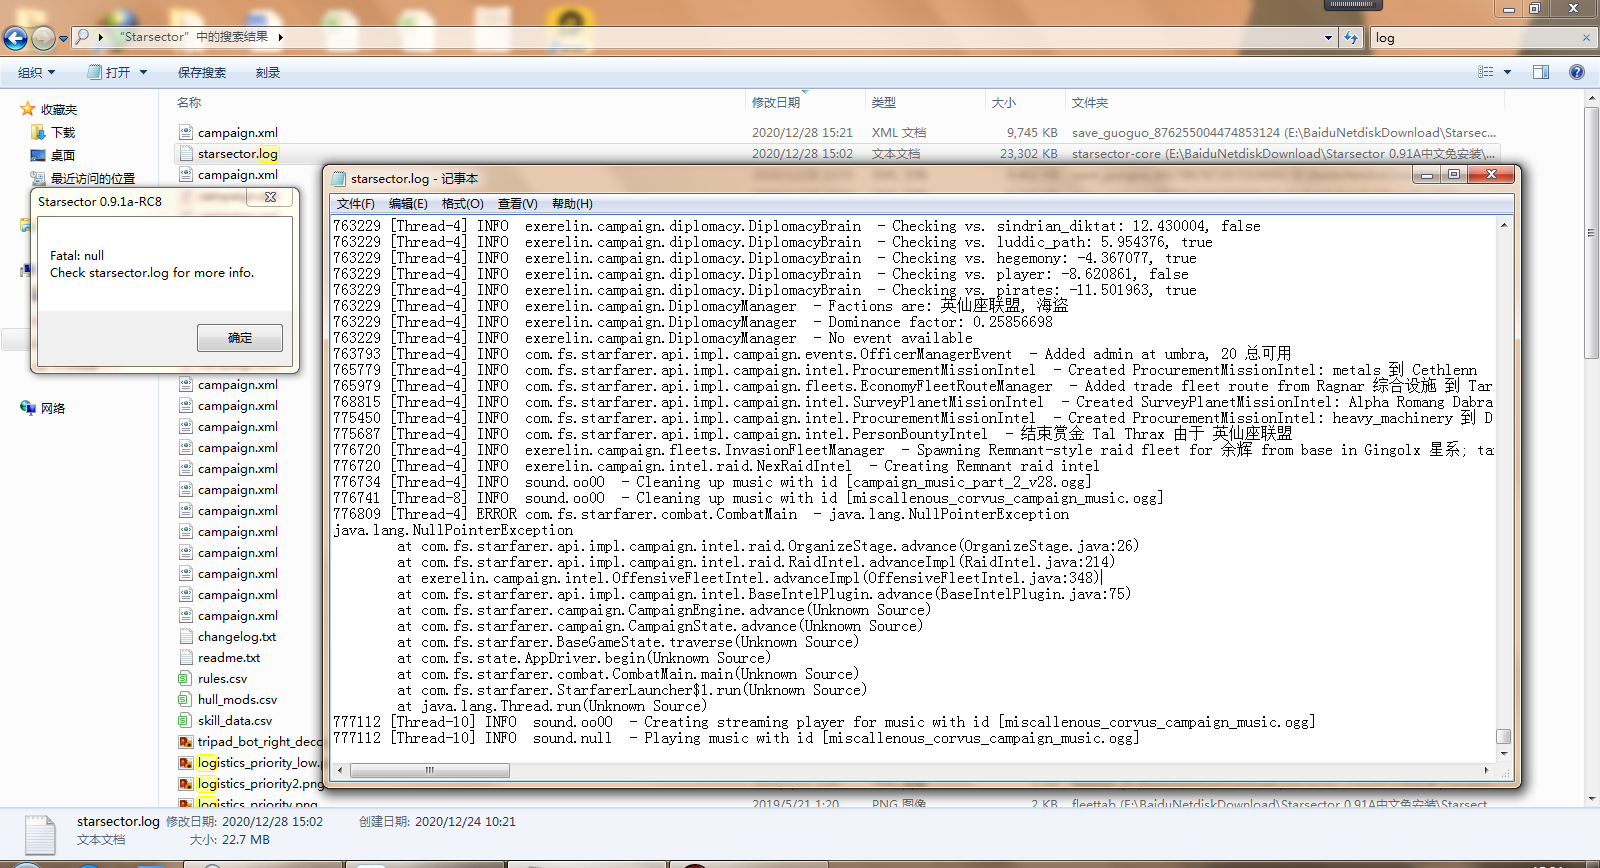Screen dimensions: 1600x868
Task: Expand the 组织 dropdown menu
Action: point(37,72)
